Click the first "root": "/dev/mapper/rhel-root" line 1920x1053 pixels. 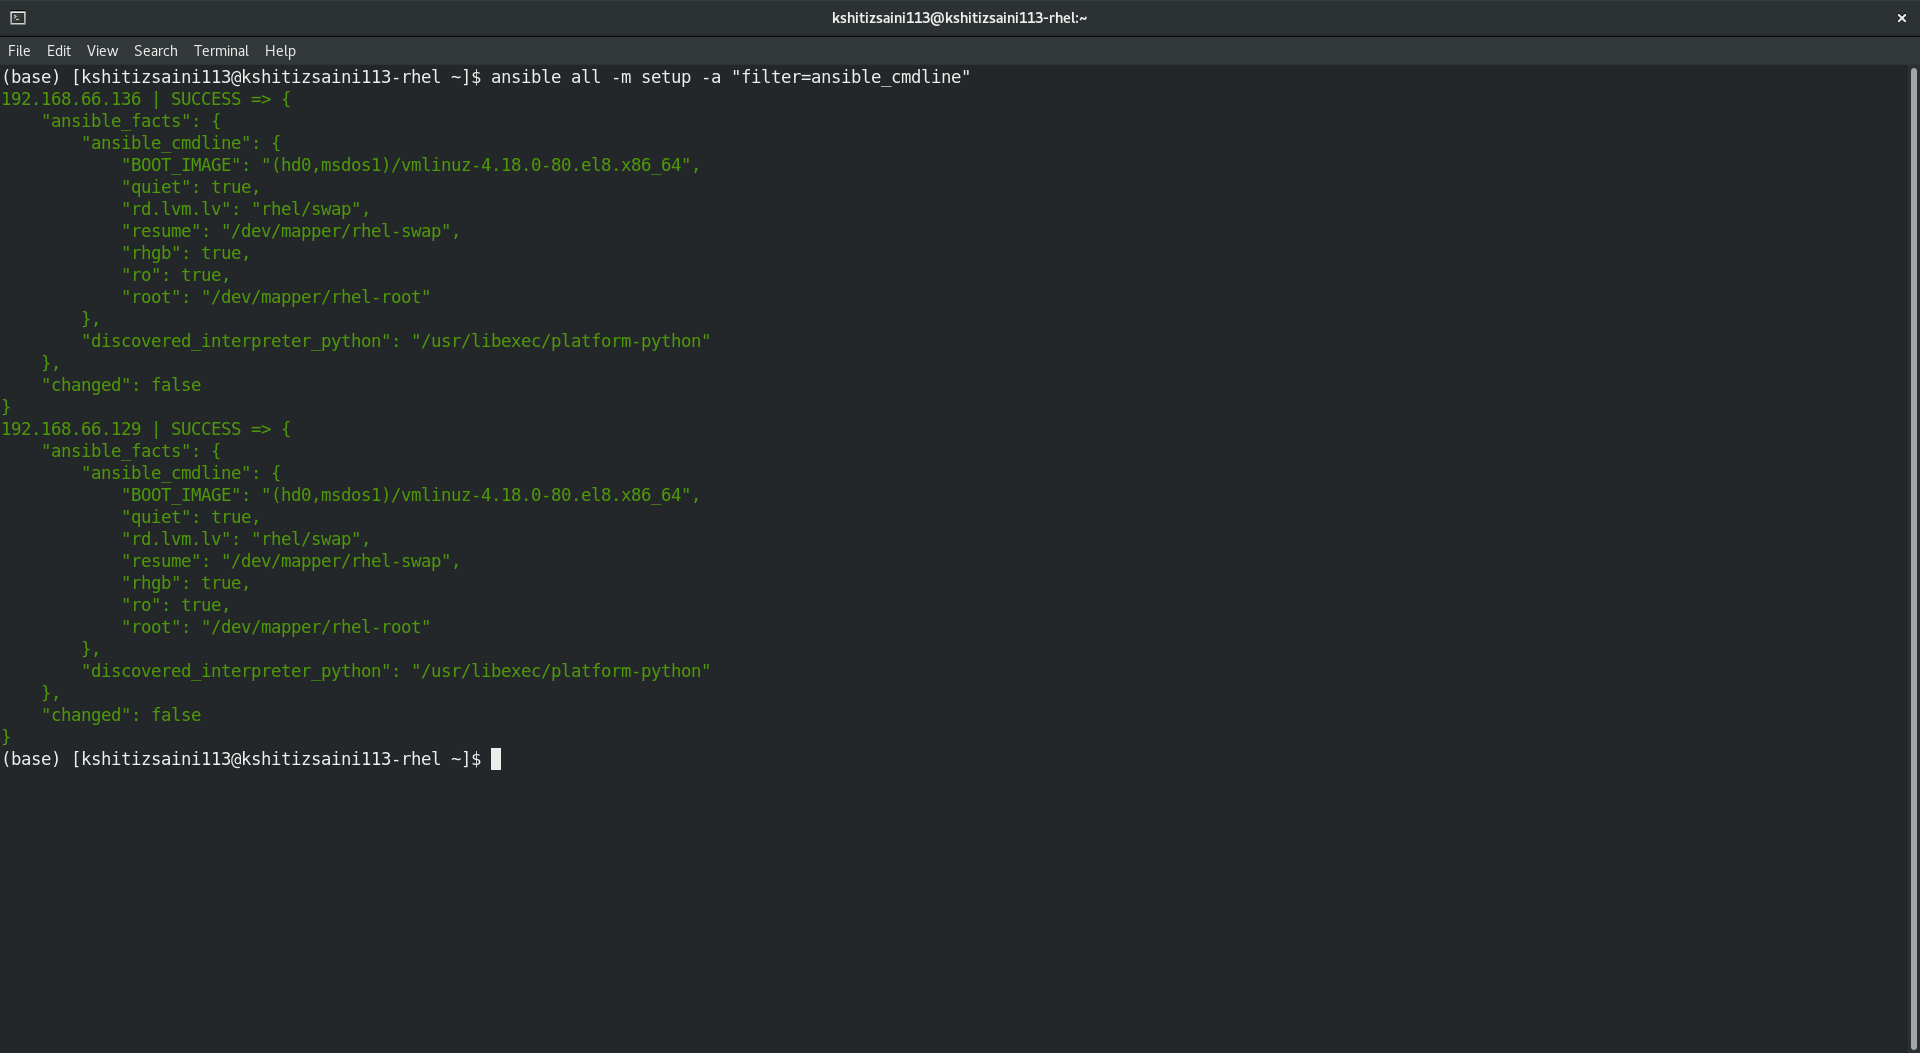pos(276,297)
